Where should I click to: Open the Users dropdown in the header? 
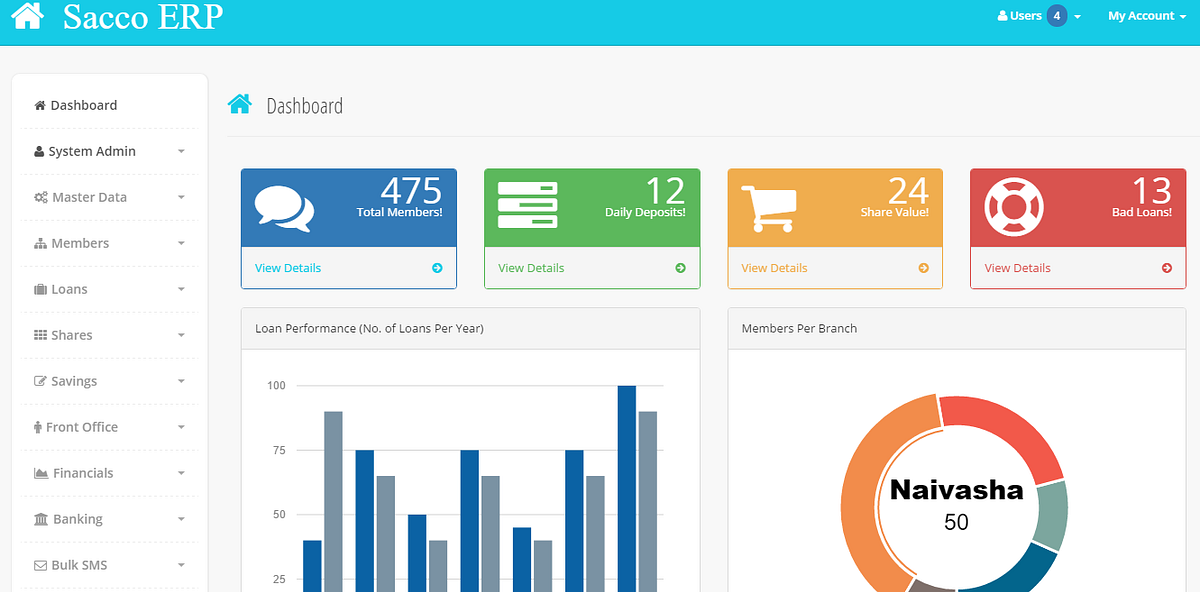click(1021, 16)
